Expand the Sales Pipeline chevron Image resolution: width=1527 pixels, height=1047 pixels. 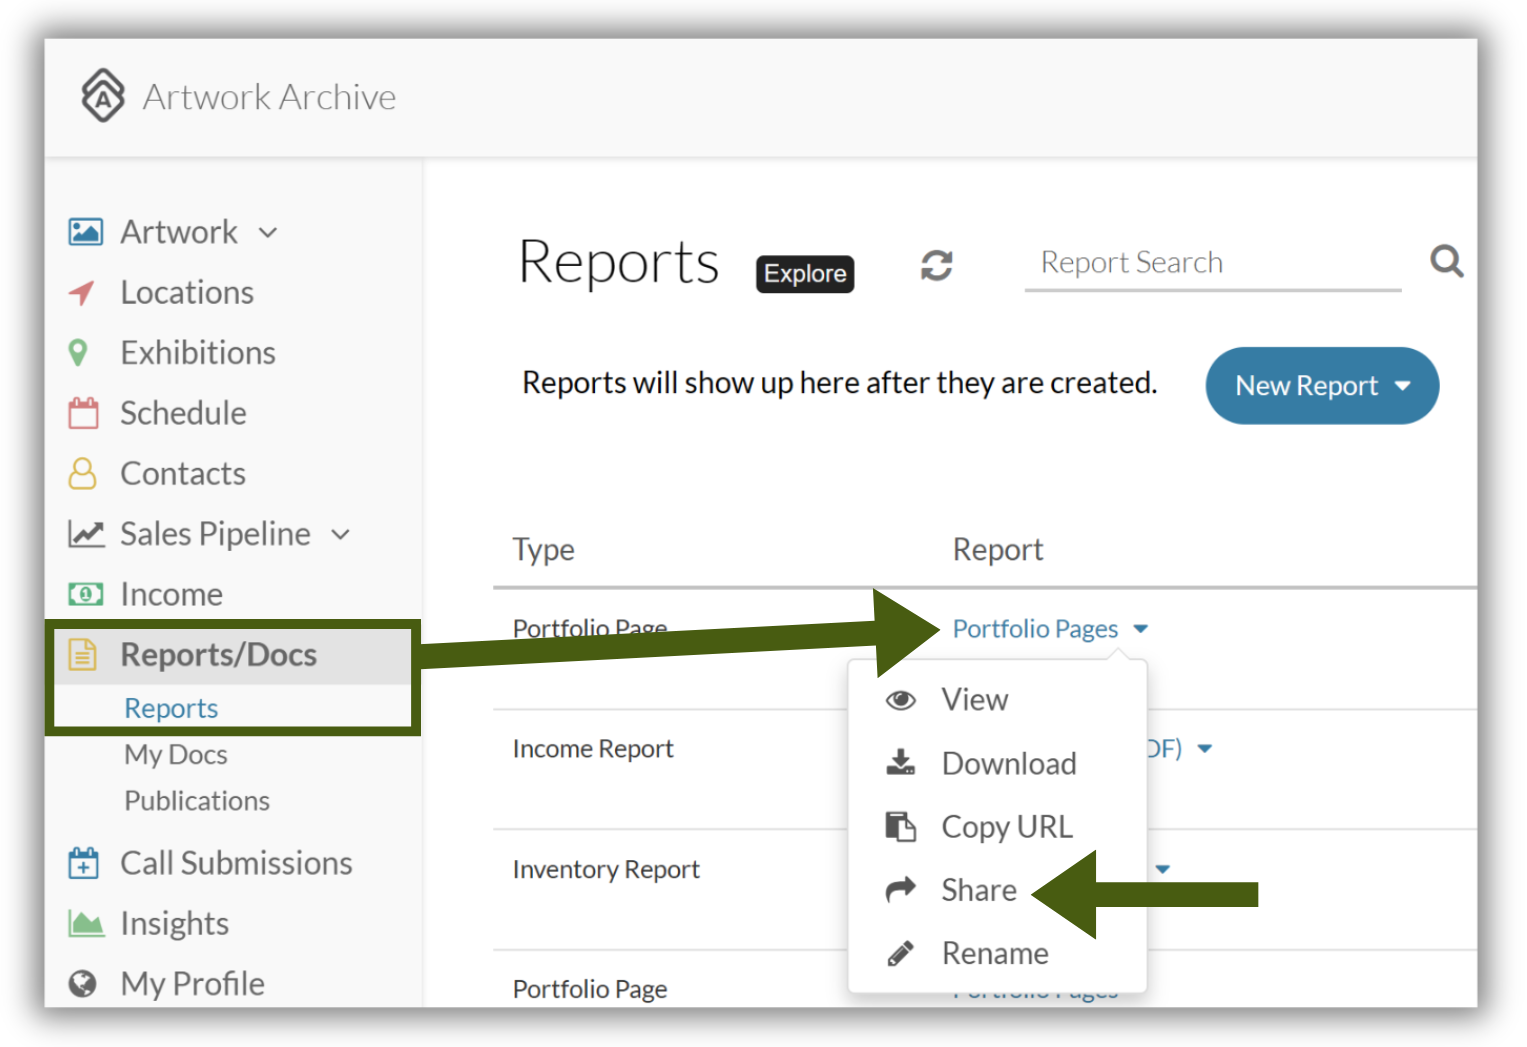coord(341,535)
